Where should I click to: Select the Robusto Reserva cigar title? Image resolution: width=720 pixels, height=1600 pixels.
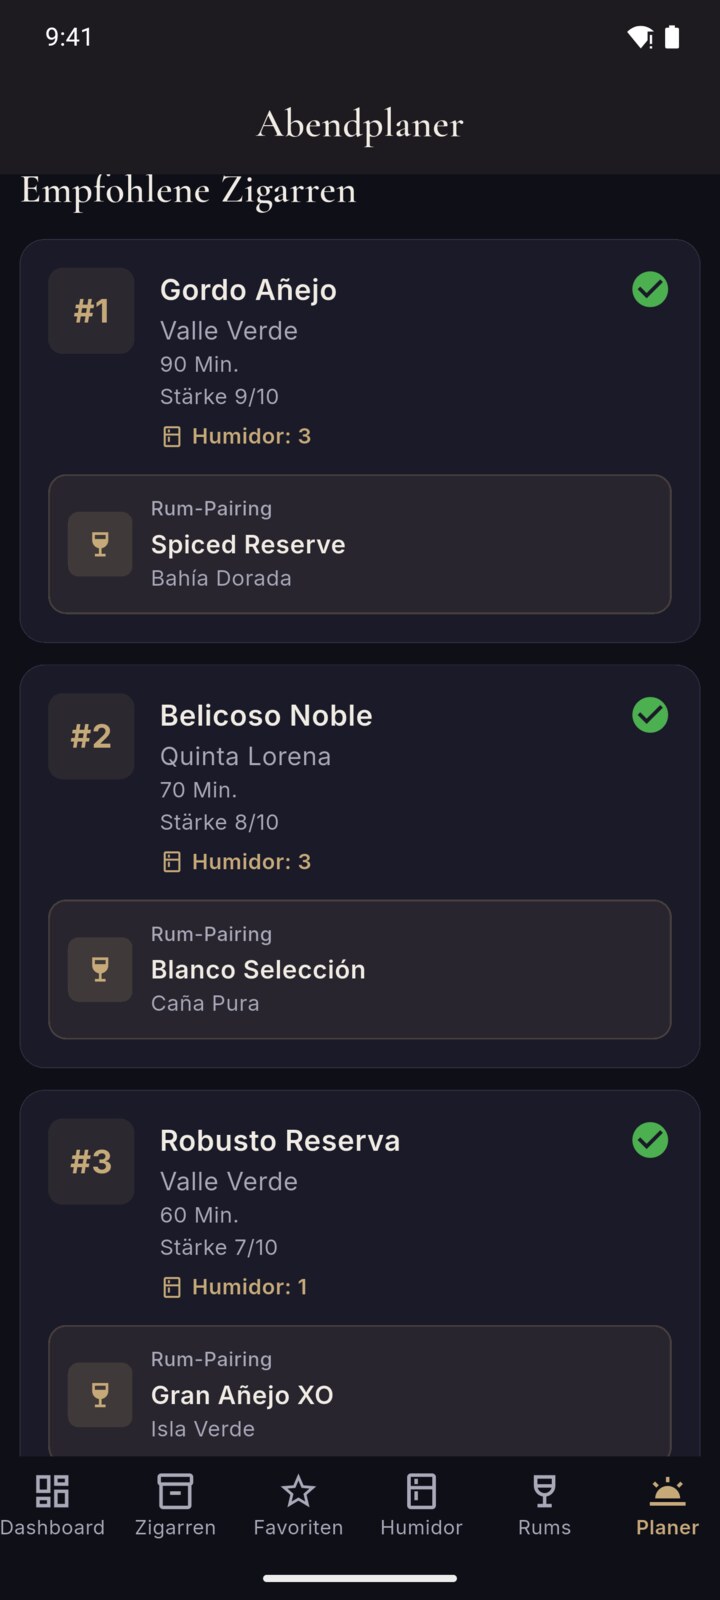(x=280, y=1141)
